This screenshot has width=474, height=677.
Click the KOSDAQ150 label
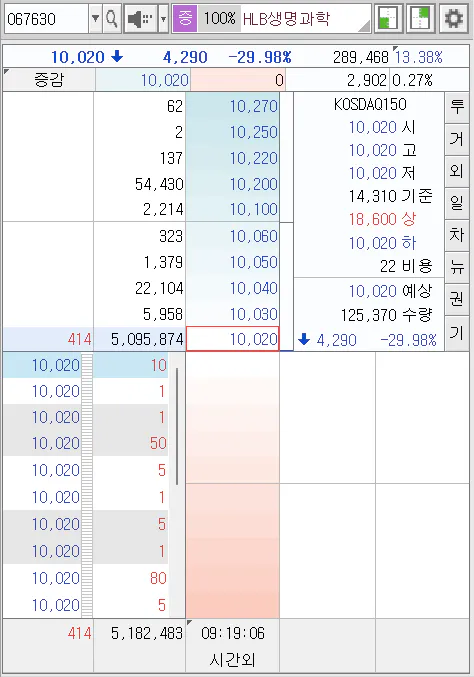tap(370, 104)
